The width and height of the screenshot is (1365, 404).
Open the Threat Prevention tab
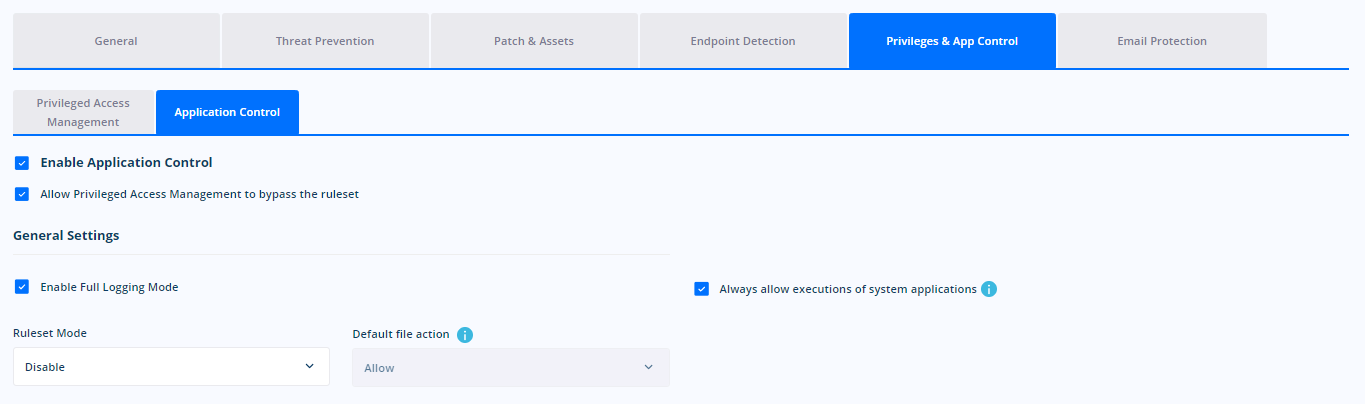(325, 41)
